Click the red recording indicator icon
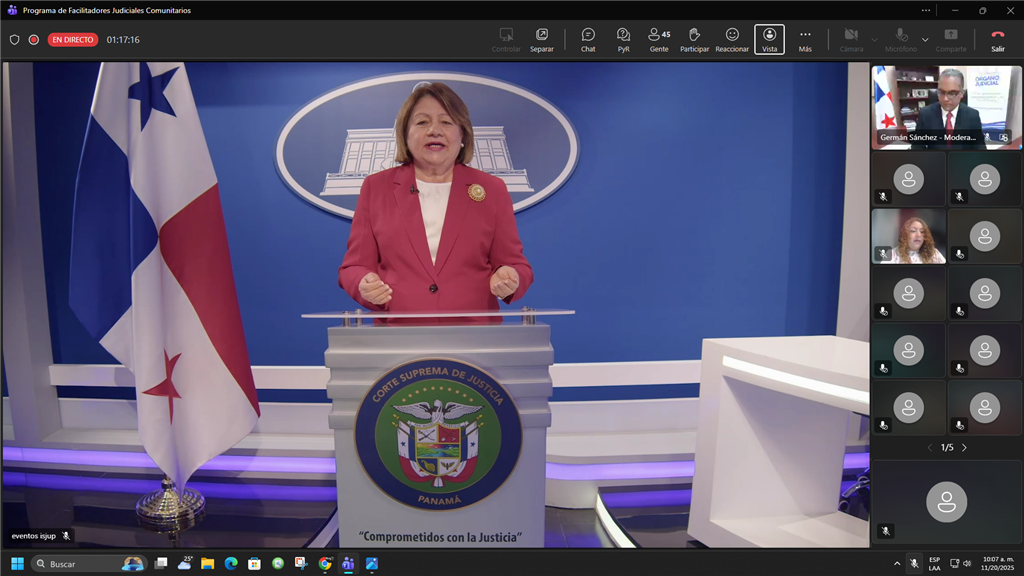This screenshot has height=576, width=1024. [34, 40]
